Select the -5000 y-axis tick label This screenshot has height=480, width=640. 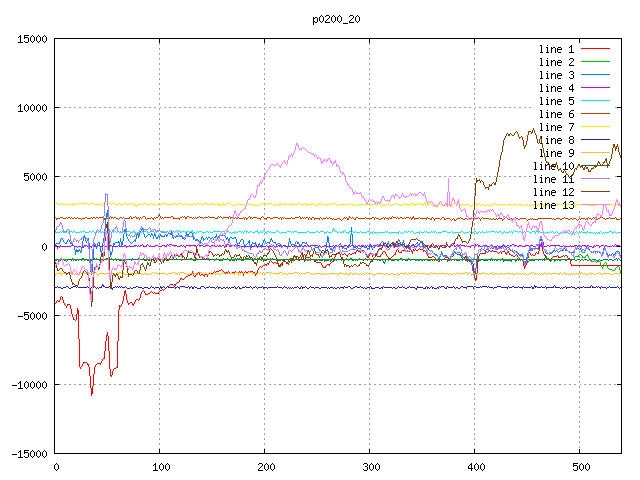[30, 316]
